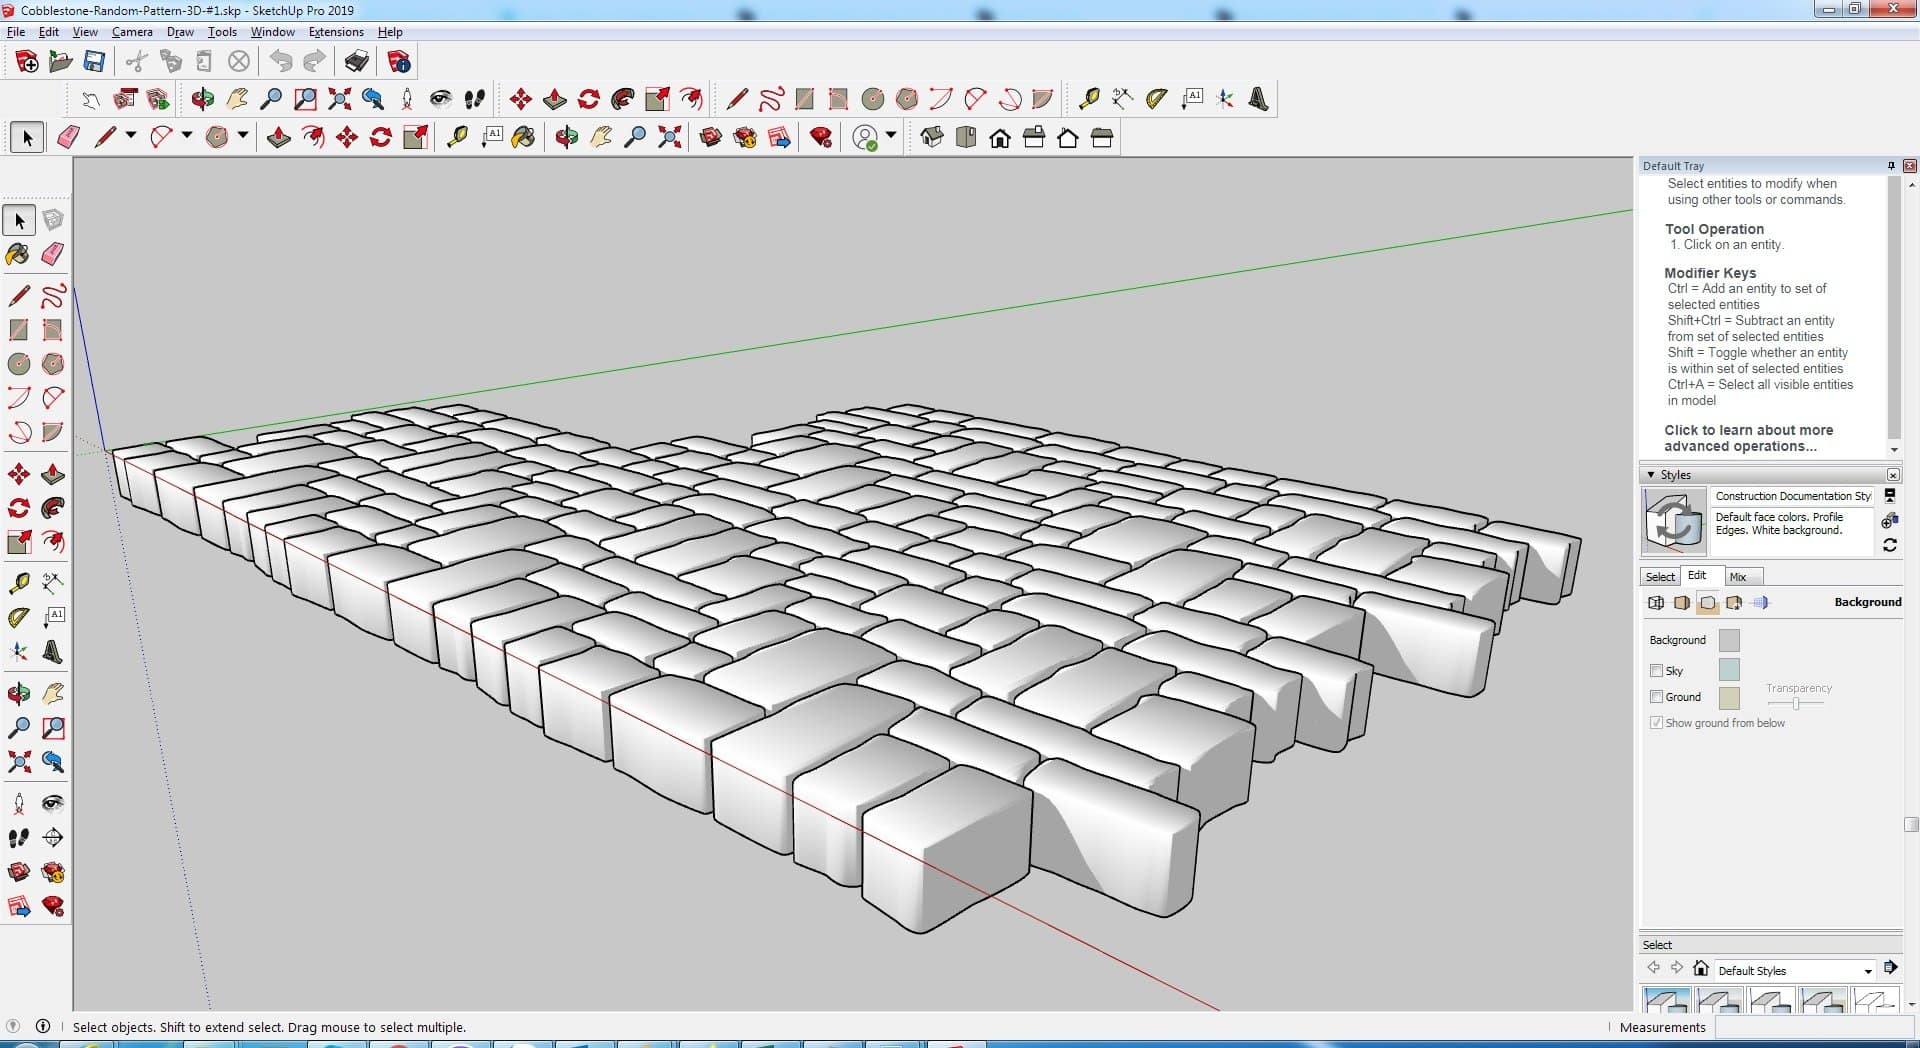This screenshot has height=1048, width=1920.
Task: Enable the Sky checkbox
Action: click(1656, 671)
